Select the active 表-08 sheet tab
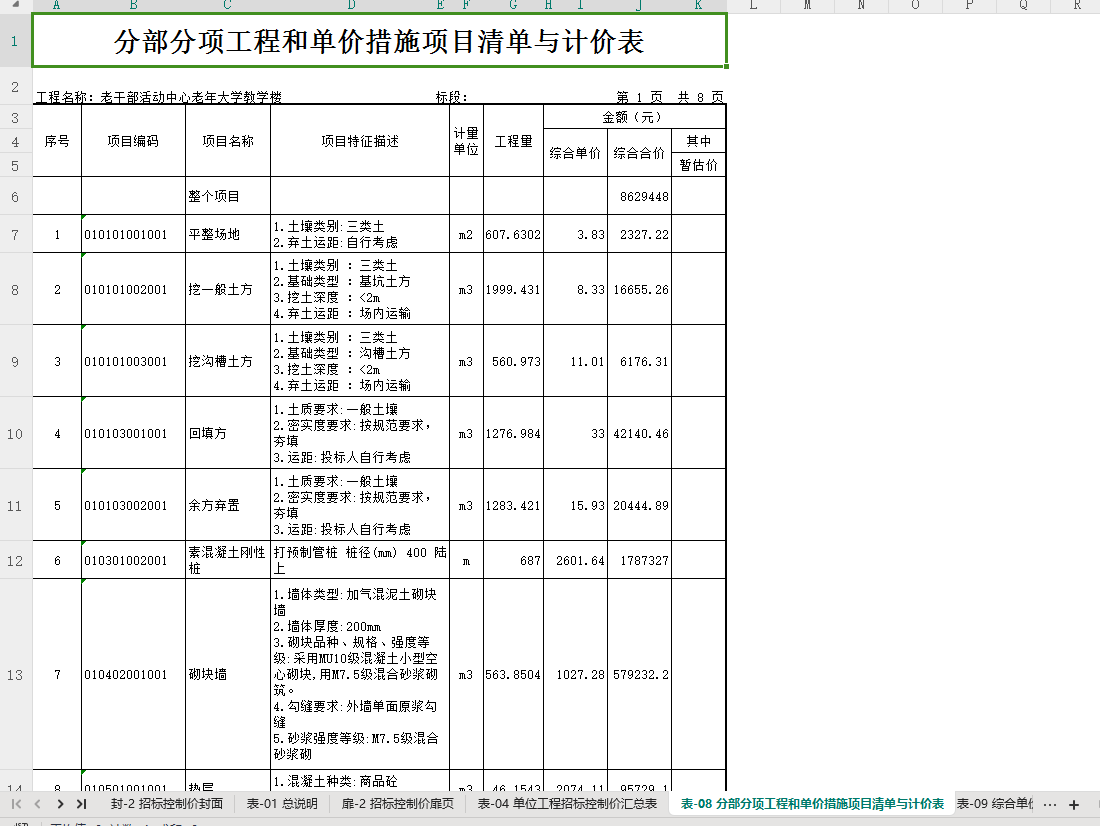Screen dimensions: 1100x826 812,804
